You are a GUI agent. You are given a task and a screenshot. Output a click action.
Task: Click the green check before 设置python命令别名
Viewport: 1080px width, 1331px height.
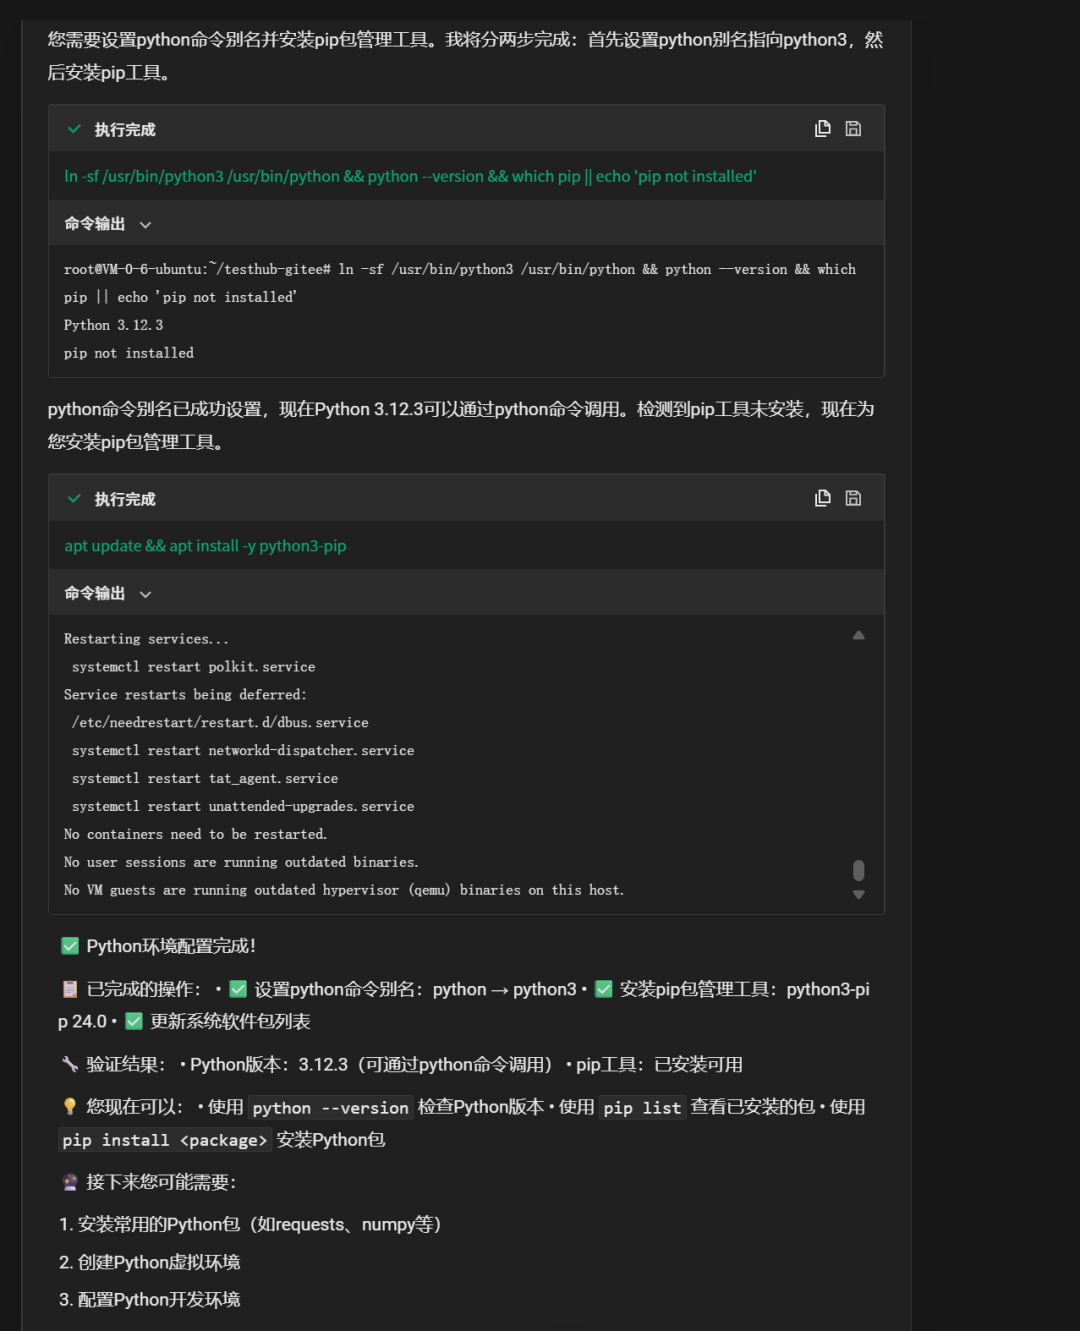pyautogui.click(x=238, y=989)
